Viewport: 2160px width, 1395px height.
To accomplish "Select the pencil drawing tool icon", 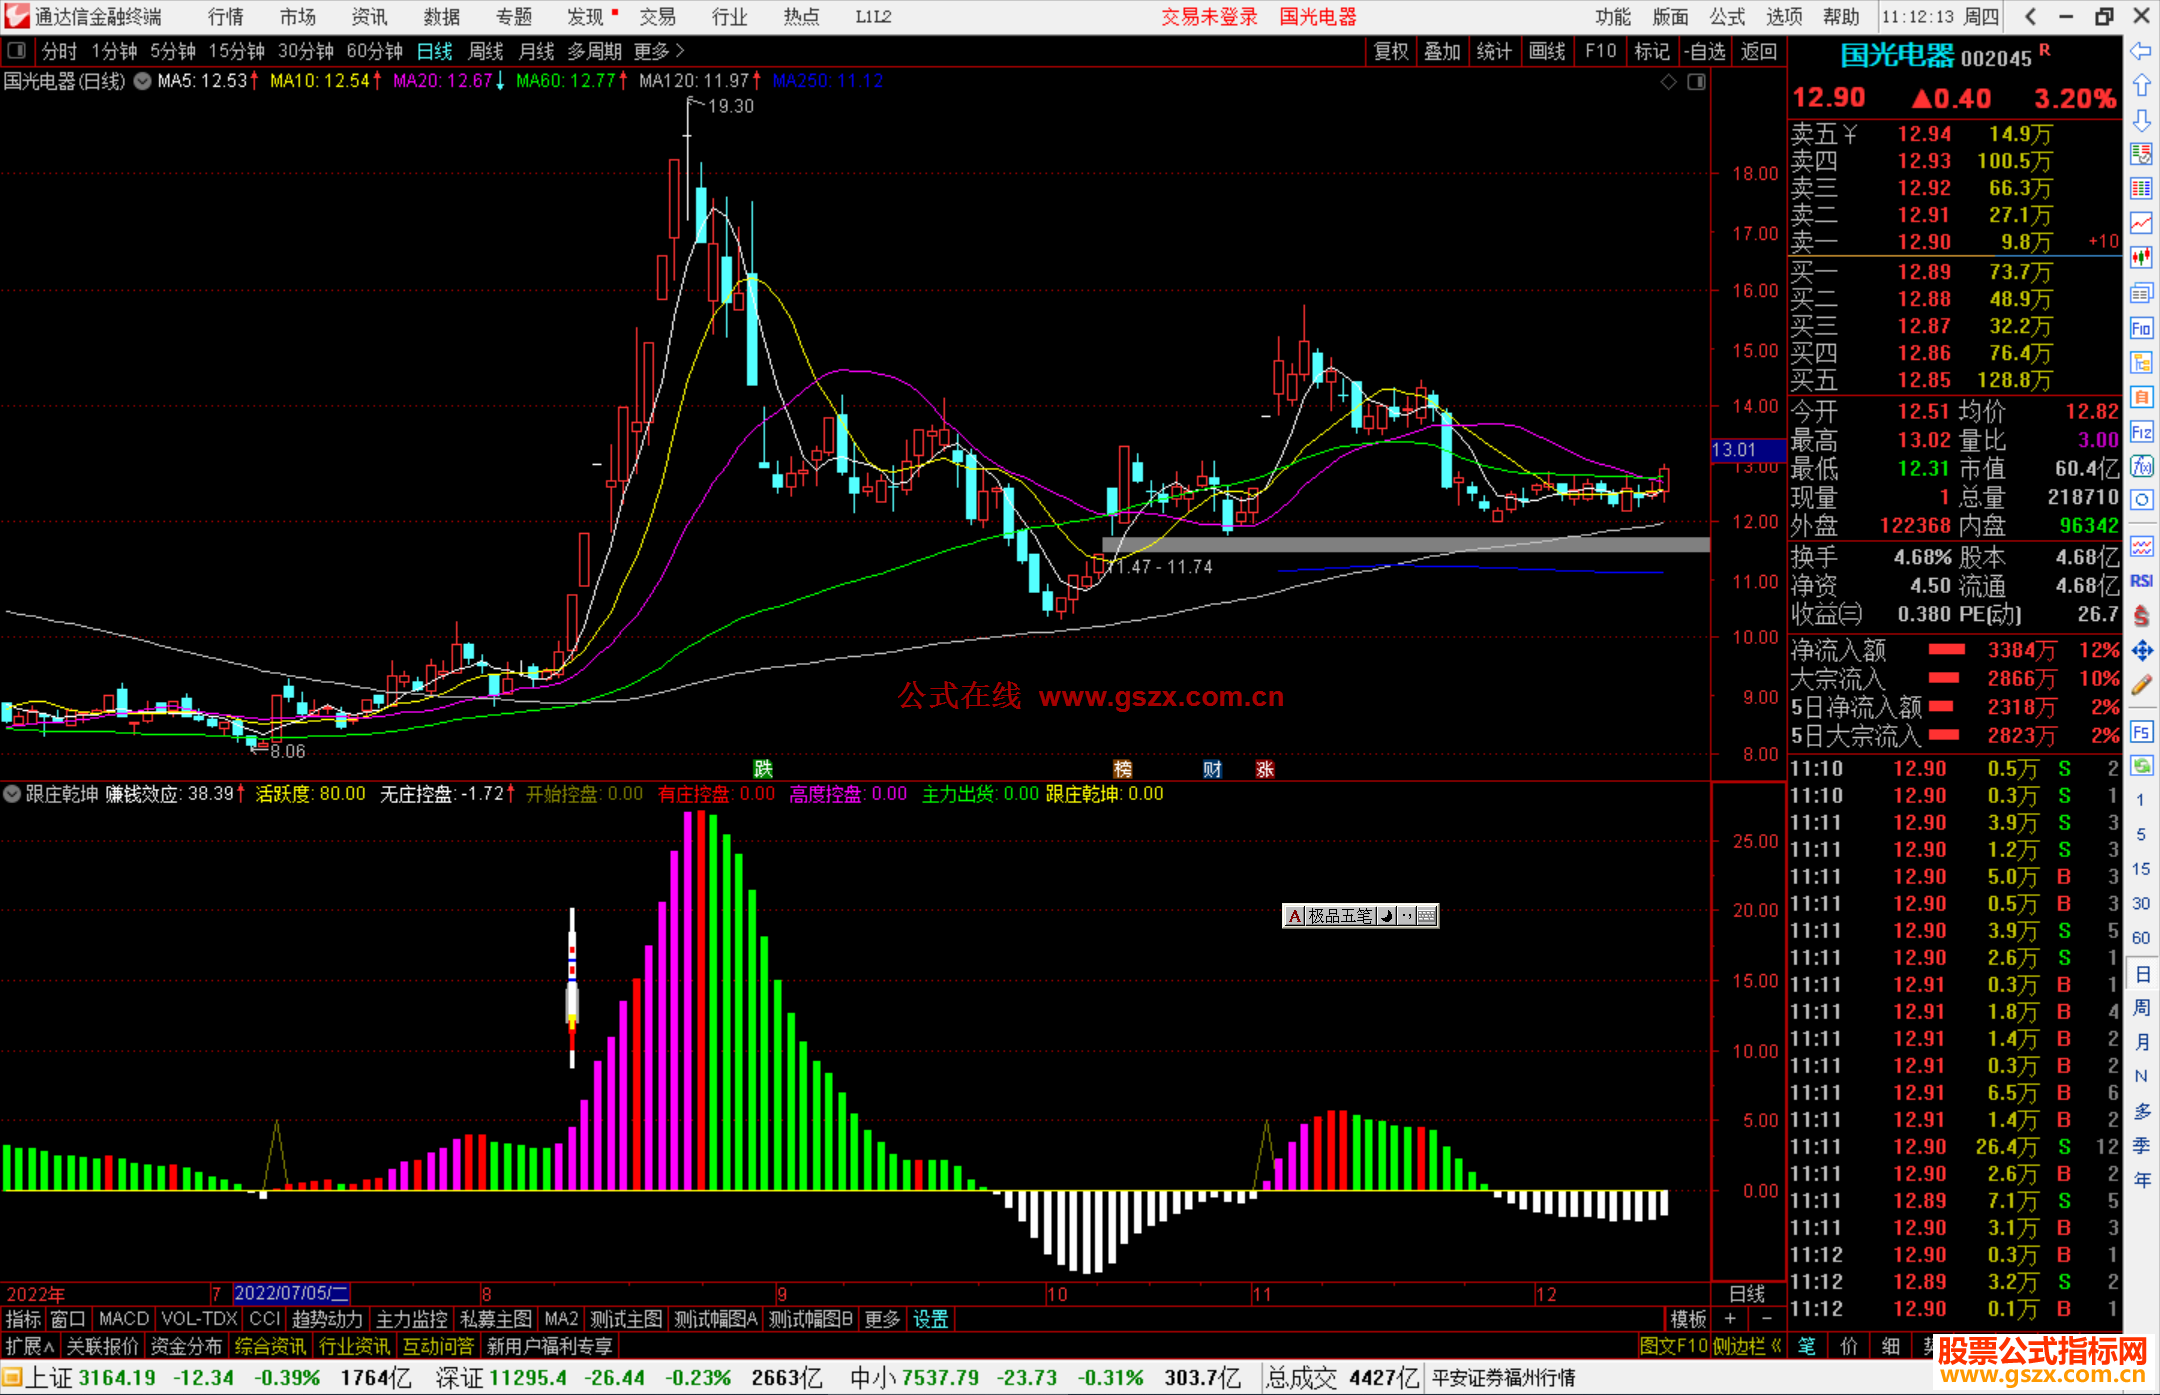I will [x=2141, y=685].
